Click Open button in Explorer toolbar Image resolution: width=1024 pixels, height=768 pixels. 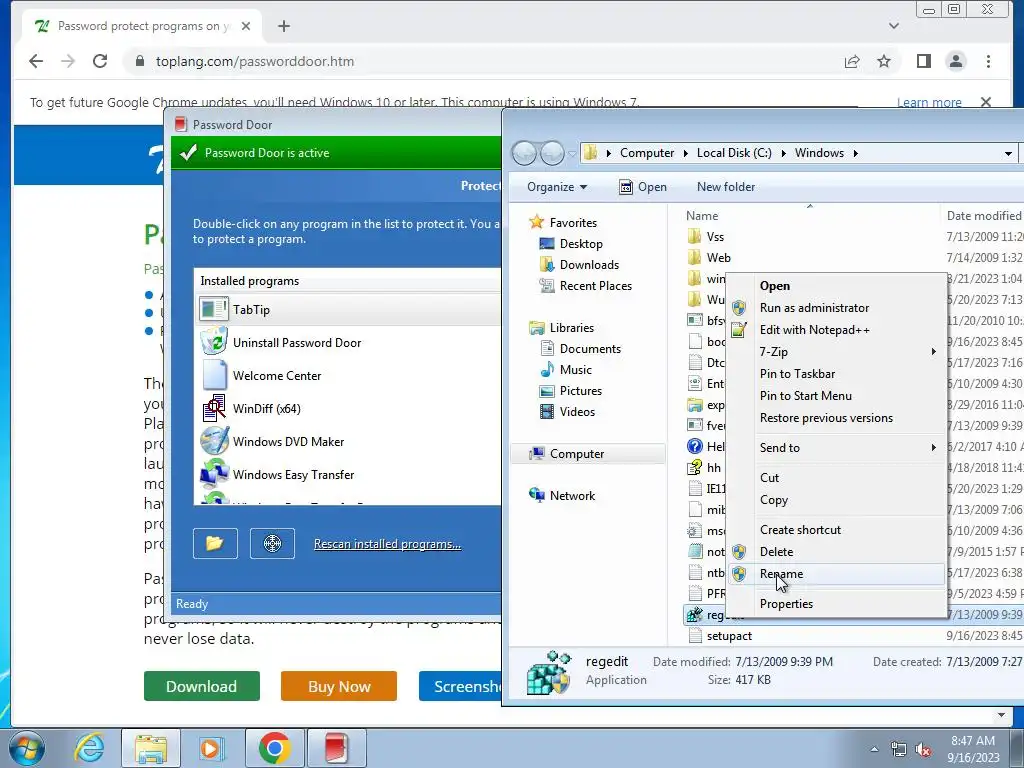coord(643,187)
